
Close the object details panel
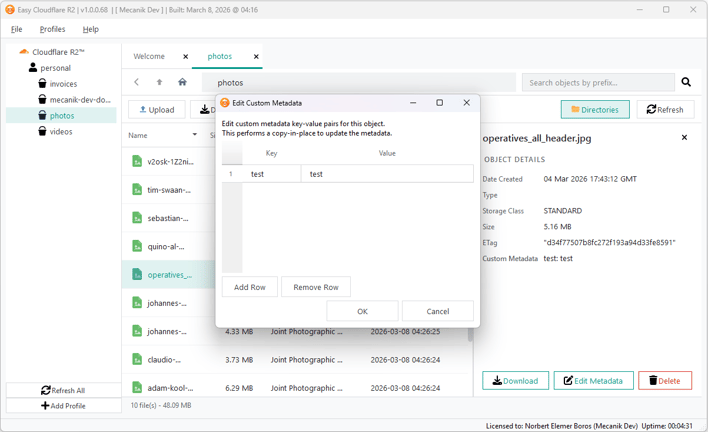(x=684, y=137)
